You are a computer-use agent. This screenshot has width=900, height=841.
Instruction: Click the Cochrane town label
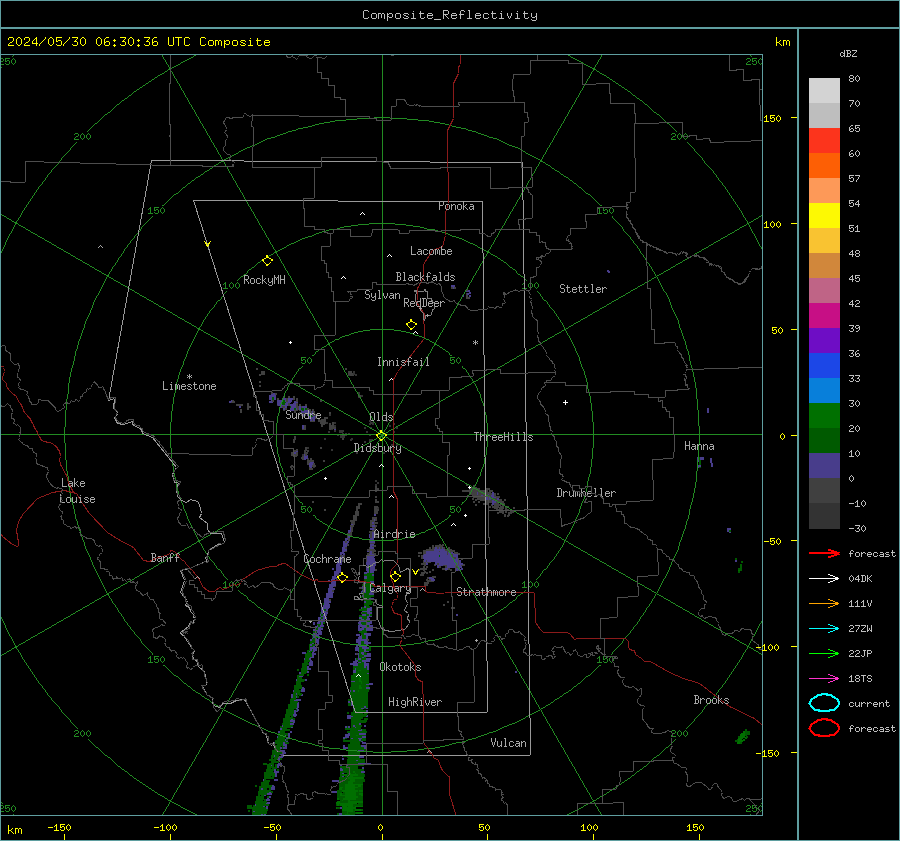point(327,559)
